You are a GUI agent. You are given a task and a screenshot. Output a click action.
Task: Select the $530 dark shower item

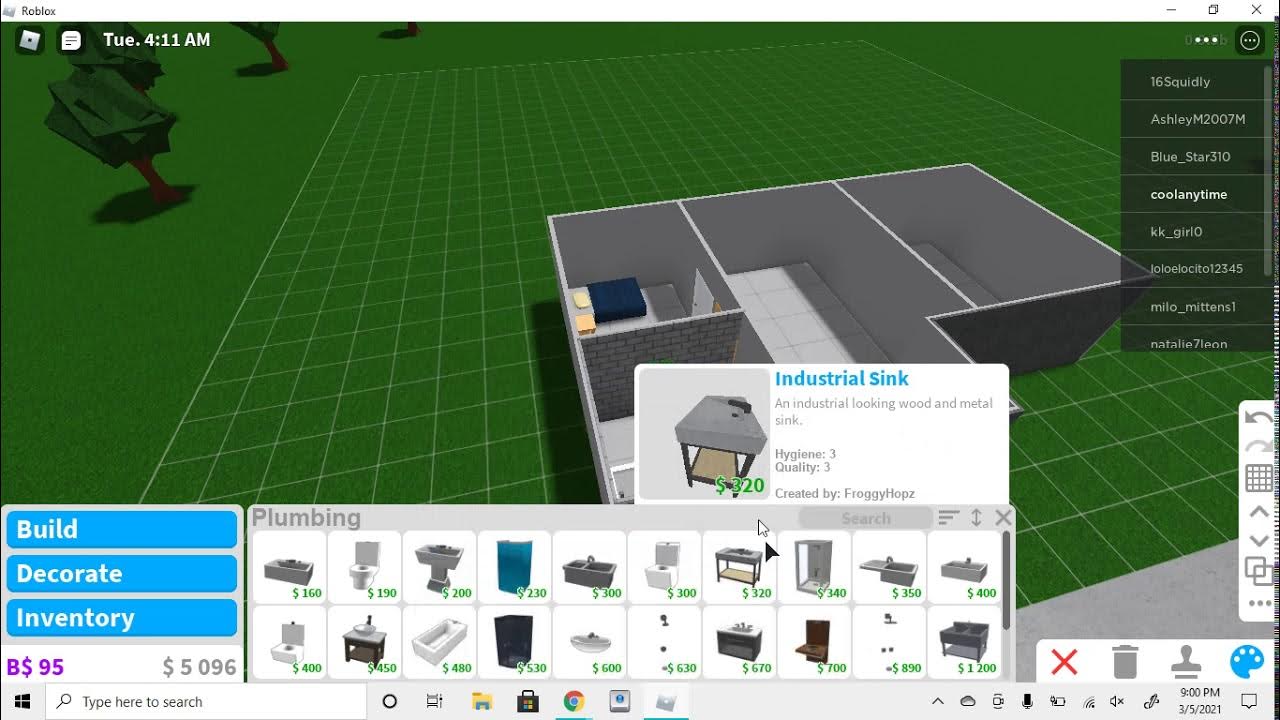pos(514,642)
